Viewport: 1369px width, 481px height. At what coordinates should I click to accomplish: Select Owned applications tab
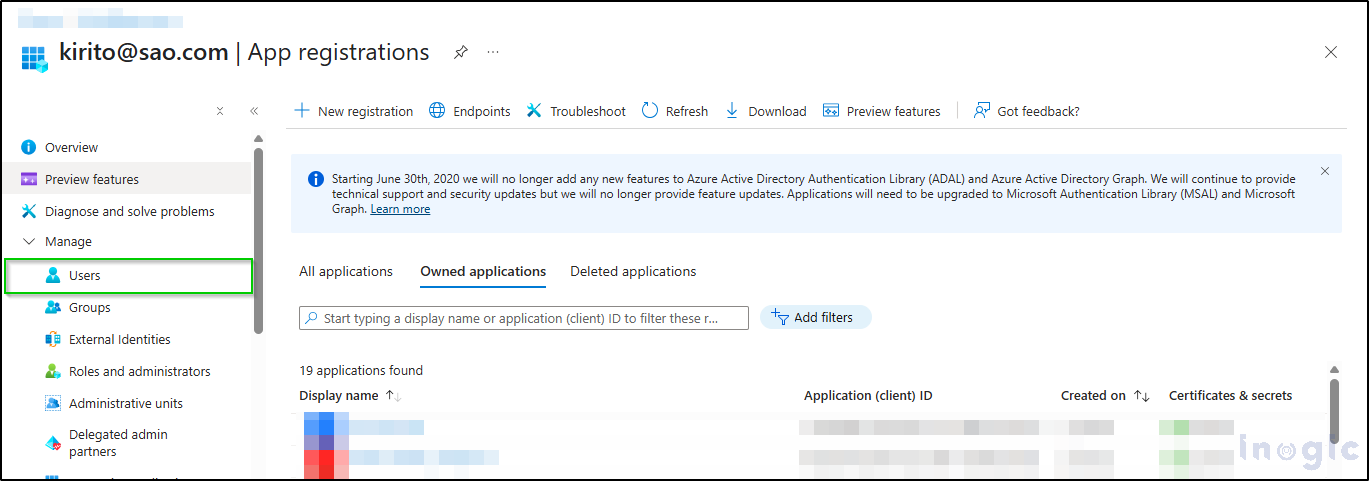tap(483, 272)
